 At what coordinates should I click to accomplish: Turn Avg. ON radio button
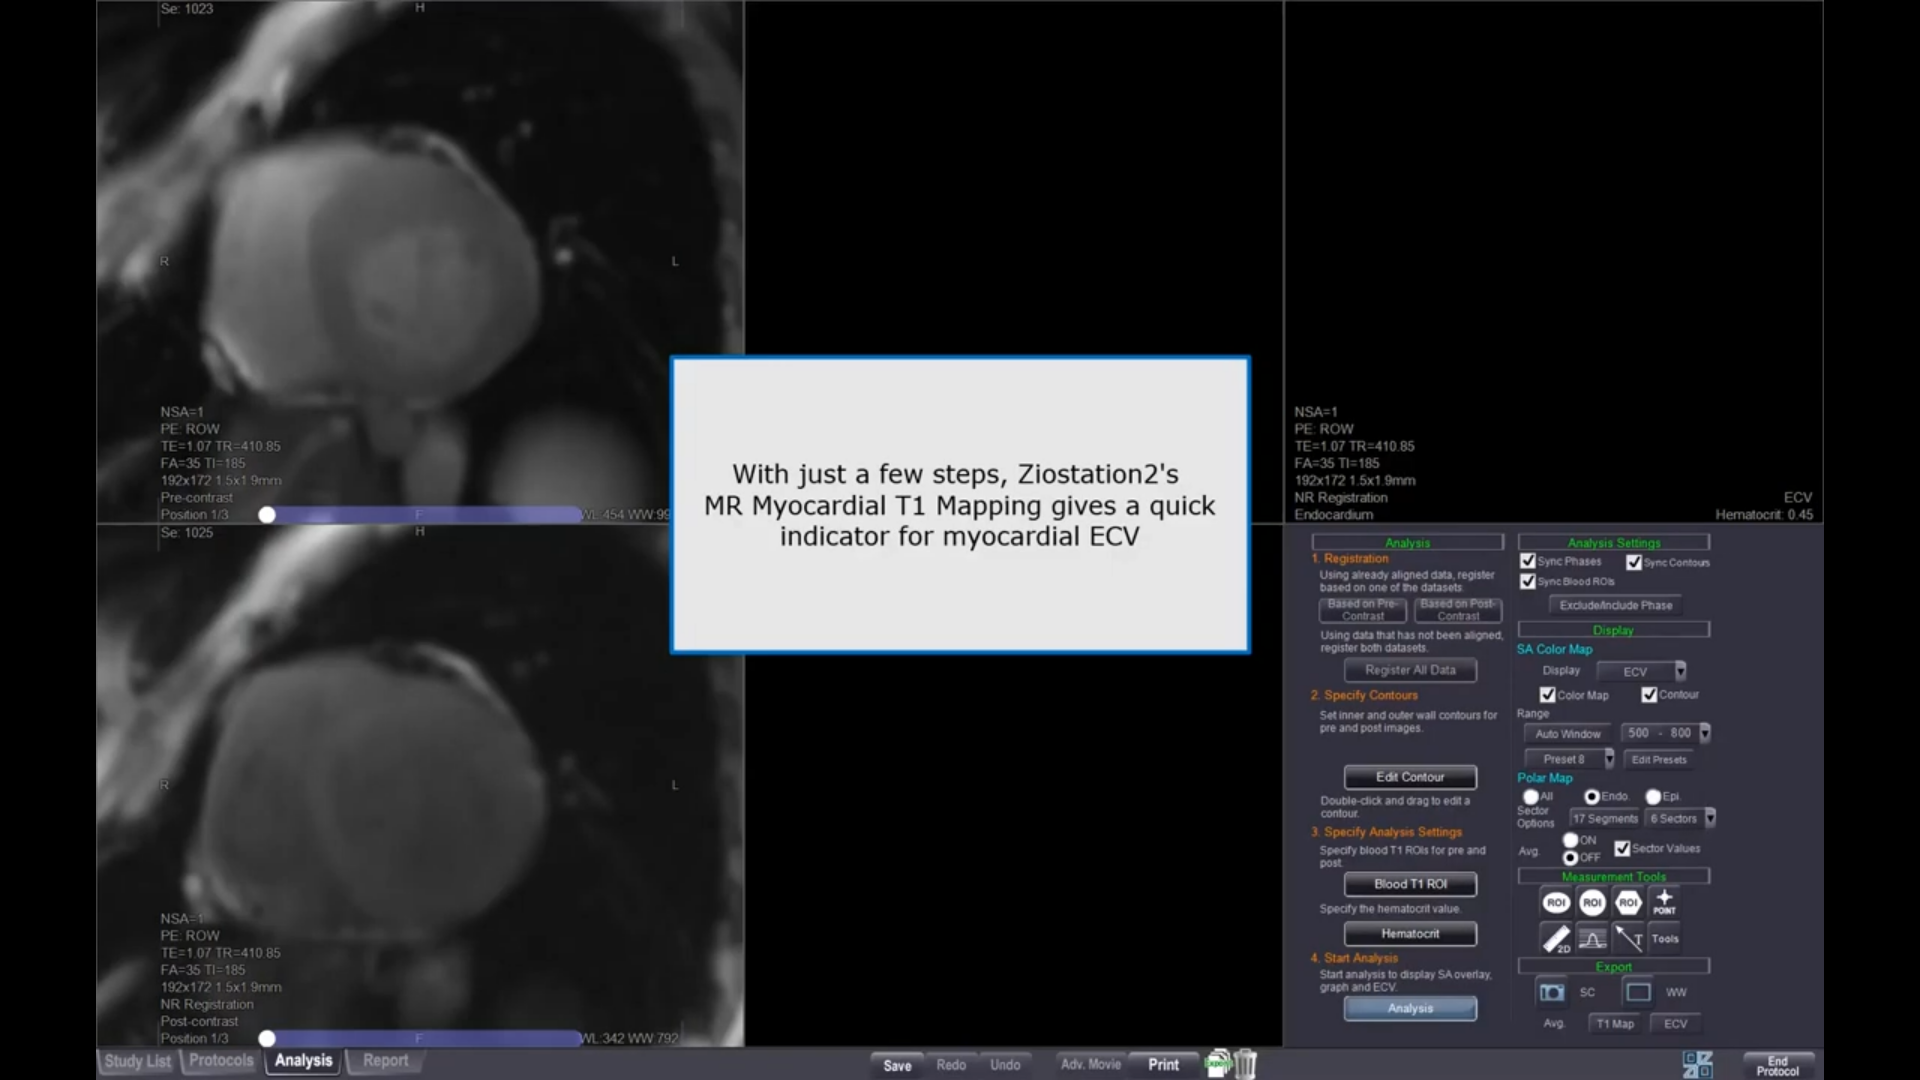pos(1570,840)
